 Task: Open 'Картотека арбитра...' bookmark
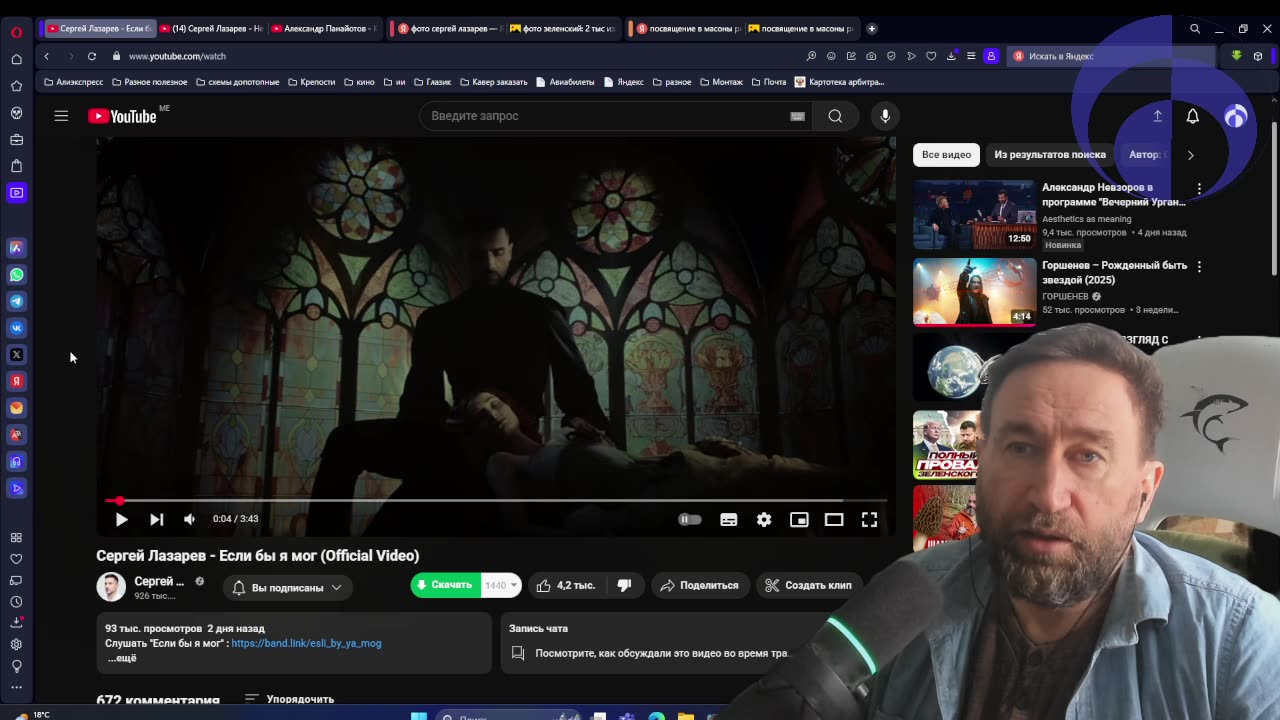839,82
